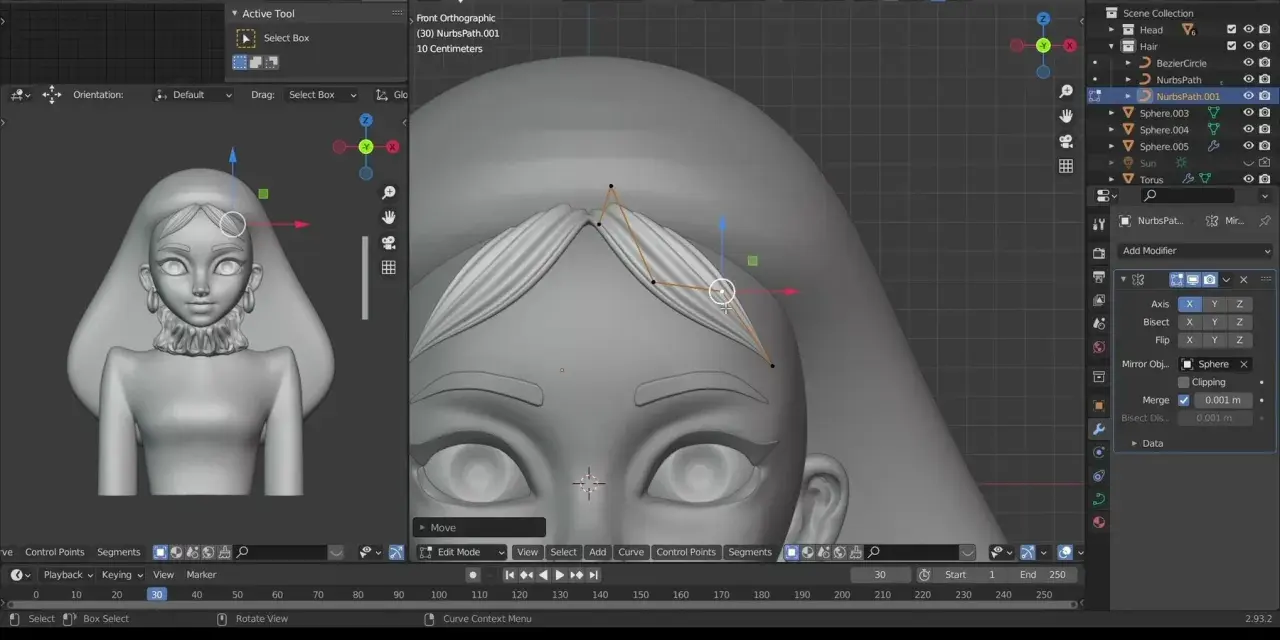Toggle camera view icon in main viewport

coord(1066,141)
